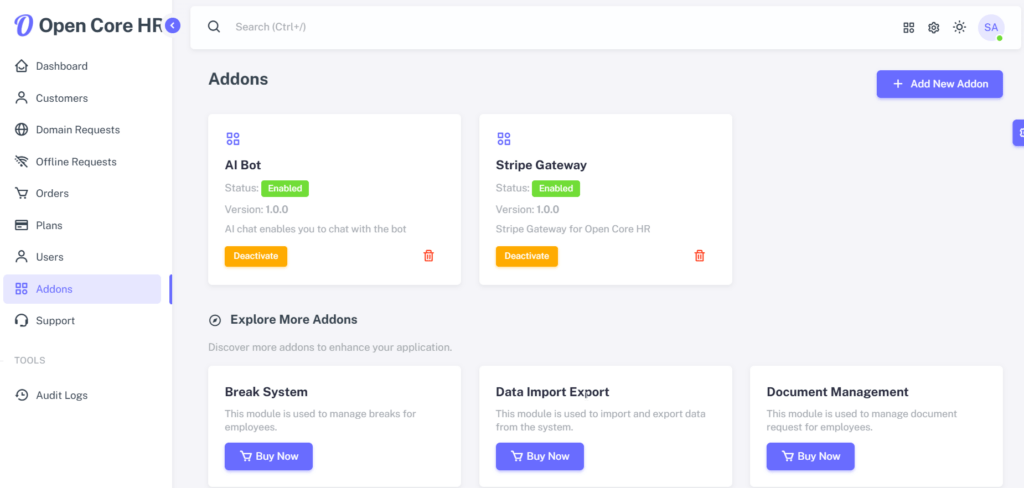The image size is (1024, 488).
Task: Open the settings gear icon in the top bar
Action: pos(934,27)
